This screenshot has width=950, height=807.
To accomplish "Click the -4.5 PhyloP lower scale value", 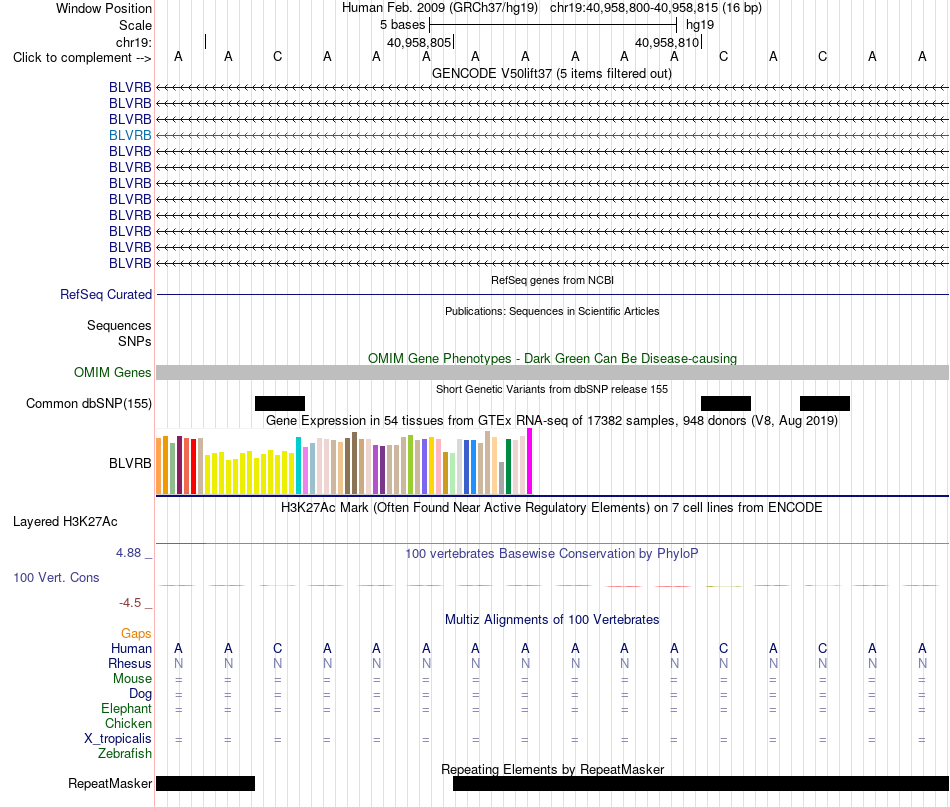I will point(130,603).
